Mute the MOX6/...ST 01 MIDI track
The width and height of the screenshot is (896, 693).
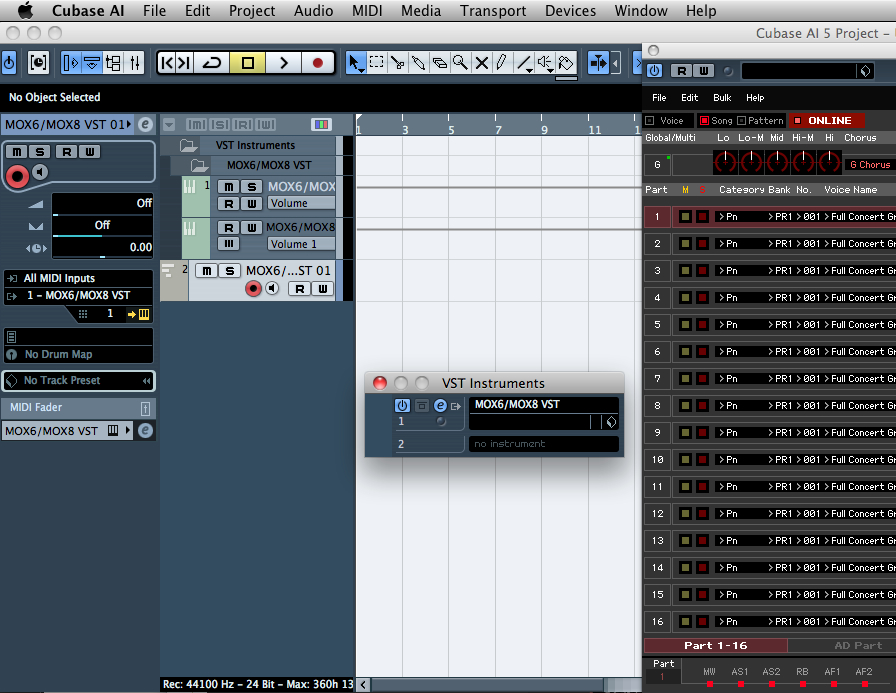click(206, 270)
